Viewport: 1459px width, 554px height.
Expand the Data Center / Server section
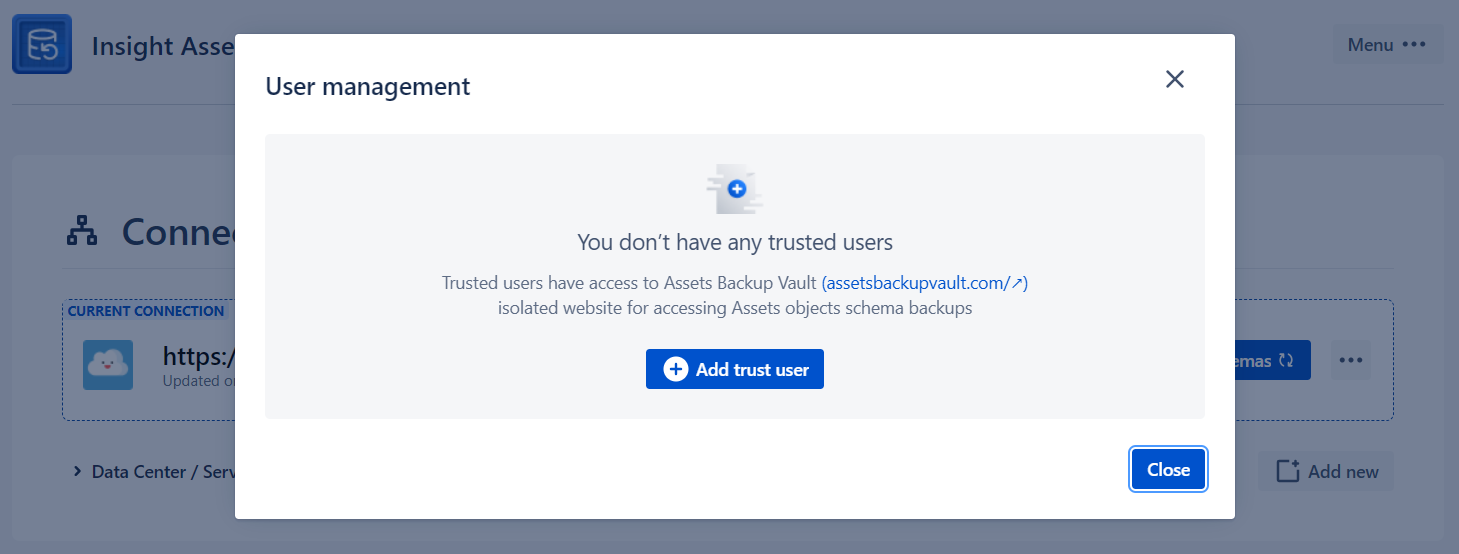tap(153, 471)
